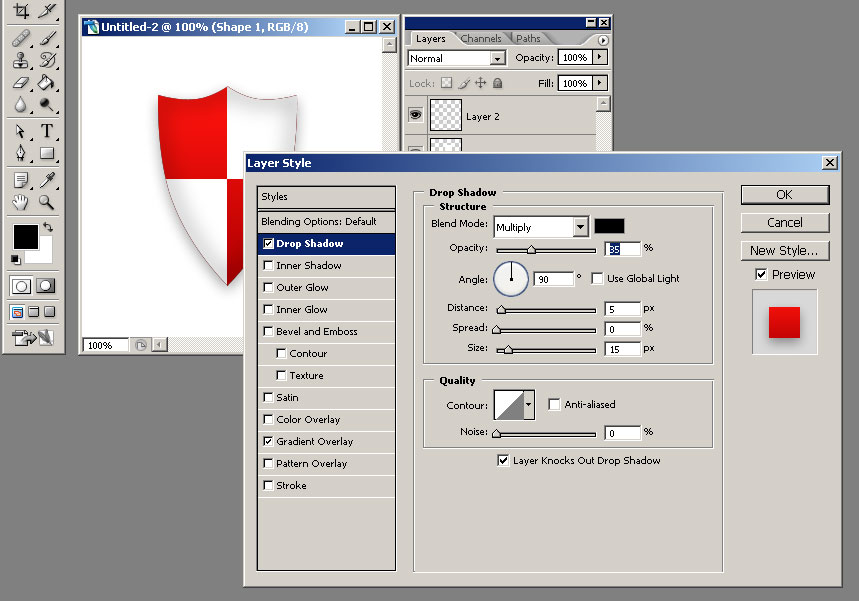The width and height of the screenshot is (859, 601).
Task: Enable Bevel and Emboss
Action: click(268, 331)
